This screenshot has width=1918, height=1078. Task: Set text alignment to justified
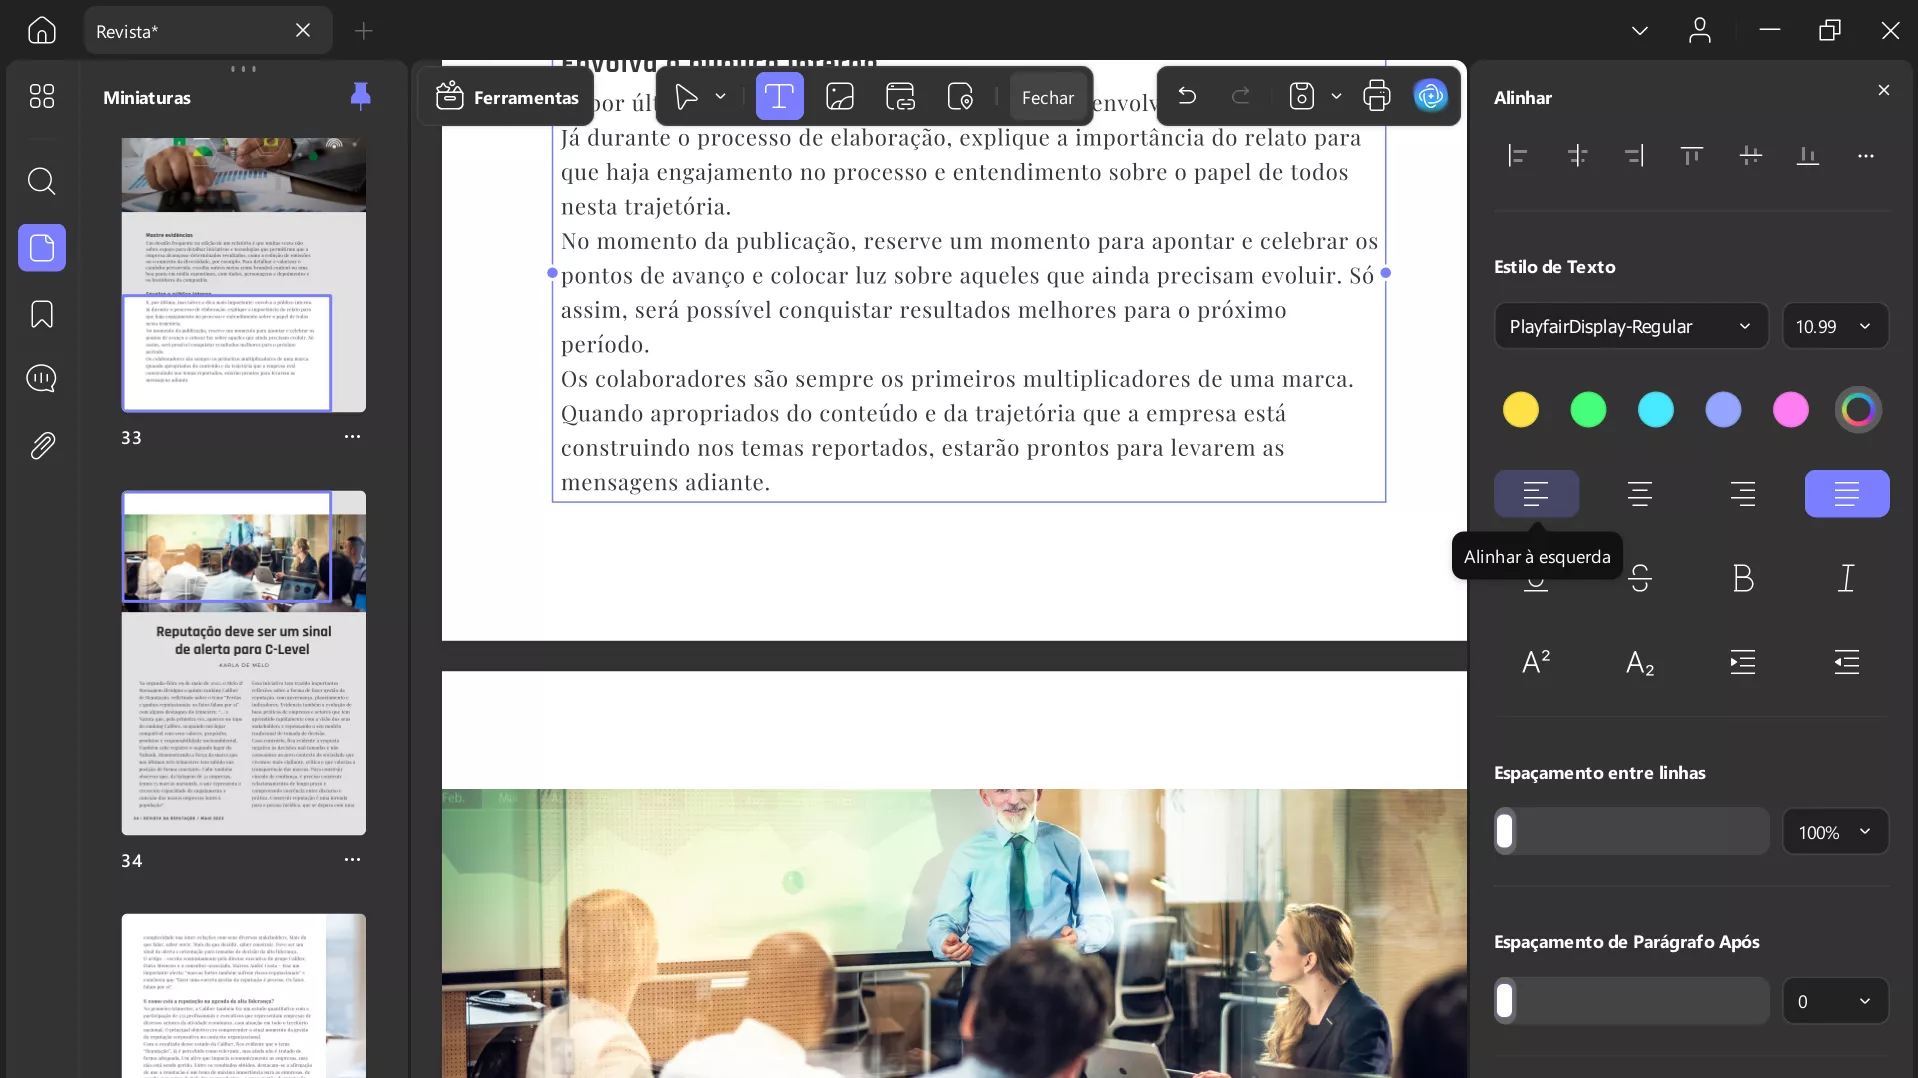(1846, 494)
